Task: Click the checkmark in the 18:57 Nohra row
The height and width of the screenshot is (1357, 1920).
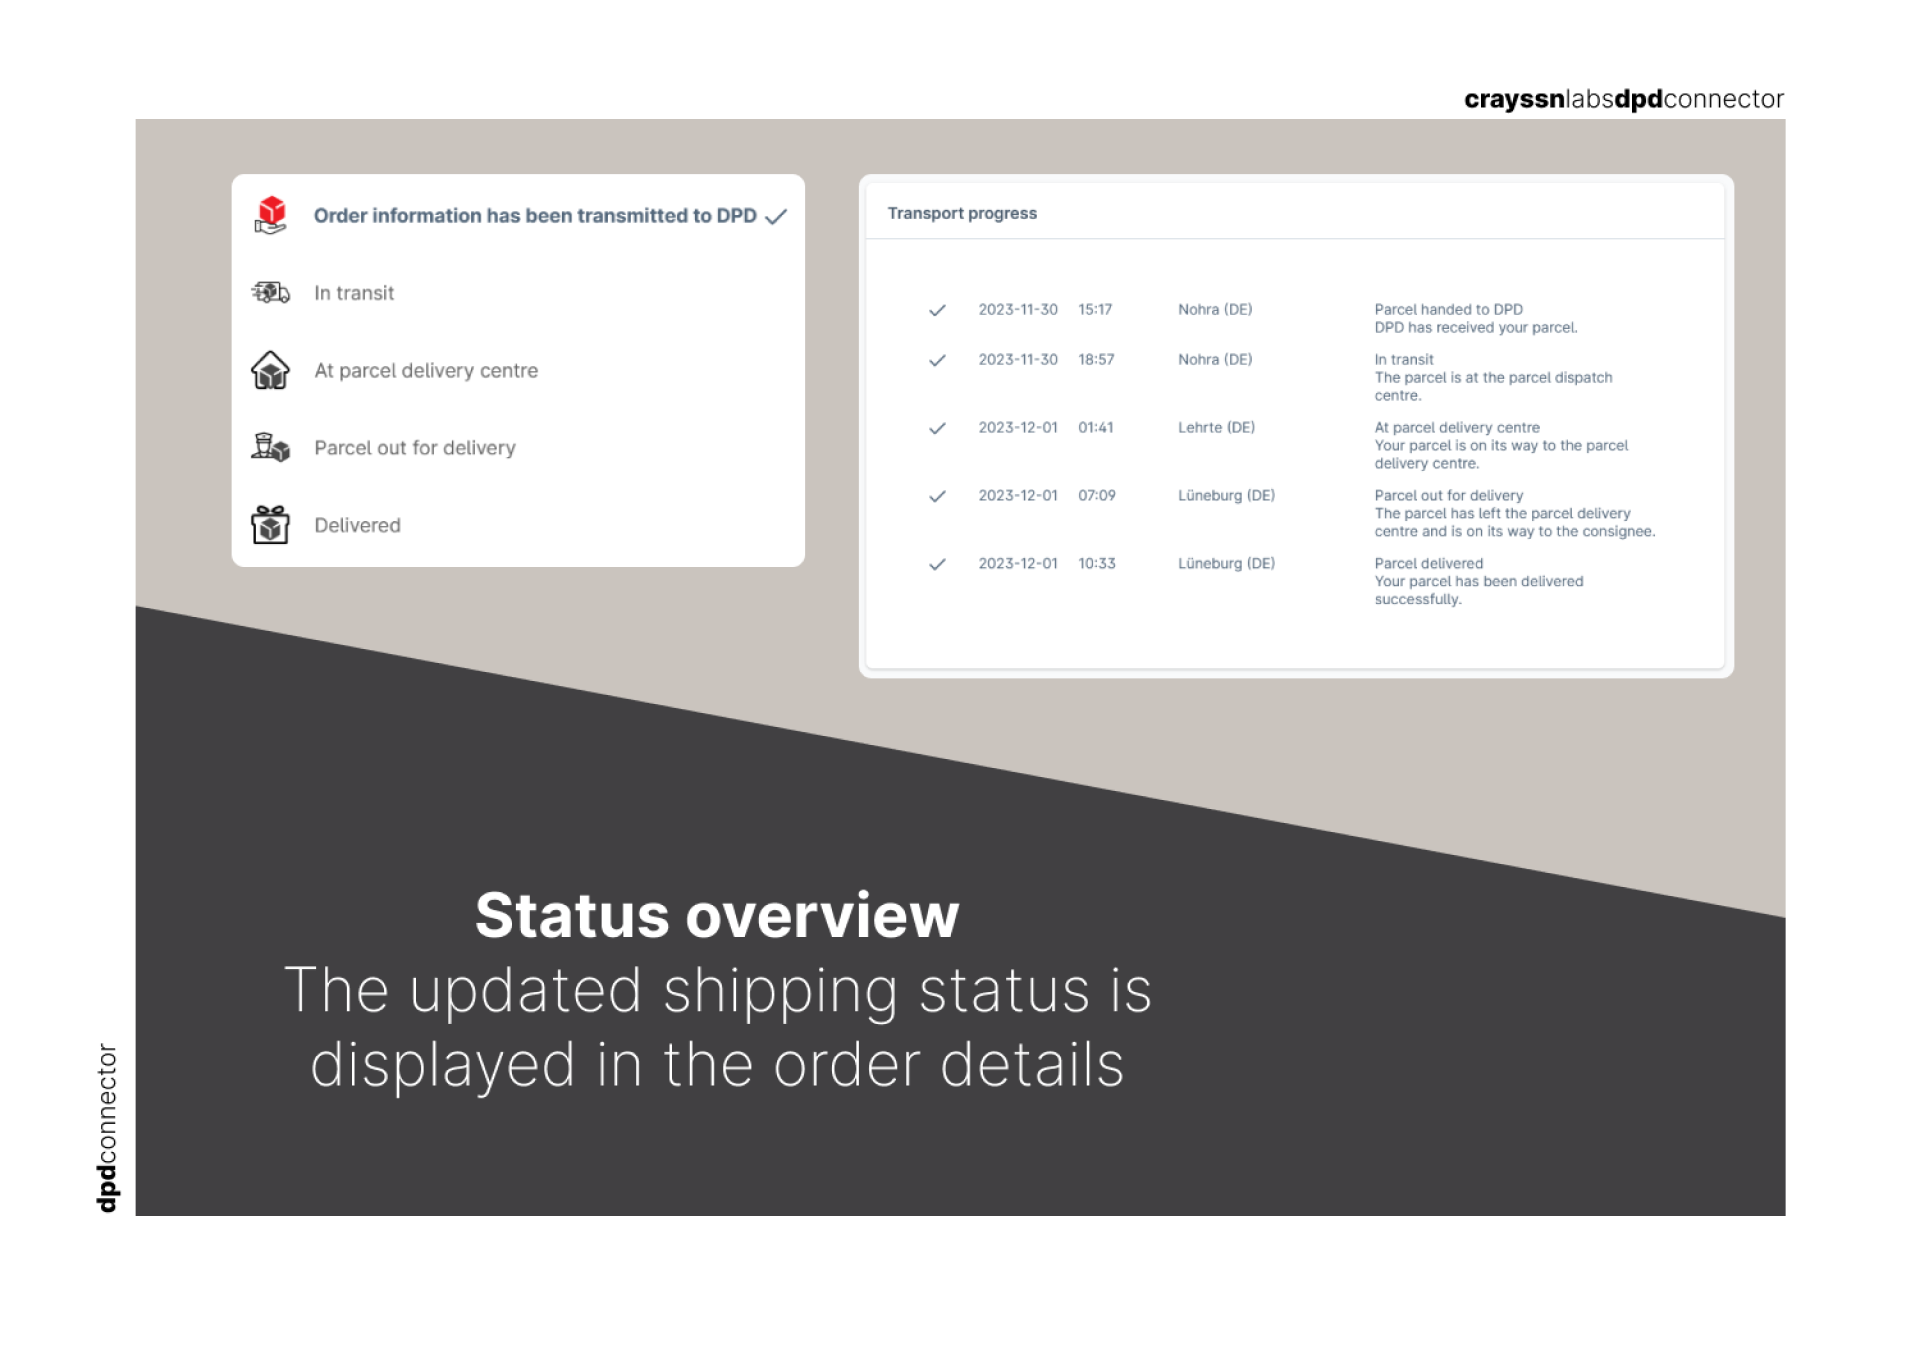Action: pyautogui.click(x=937, y=360)
